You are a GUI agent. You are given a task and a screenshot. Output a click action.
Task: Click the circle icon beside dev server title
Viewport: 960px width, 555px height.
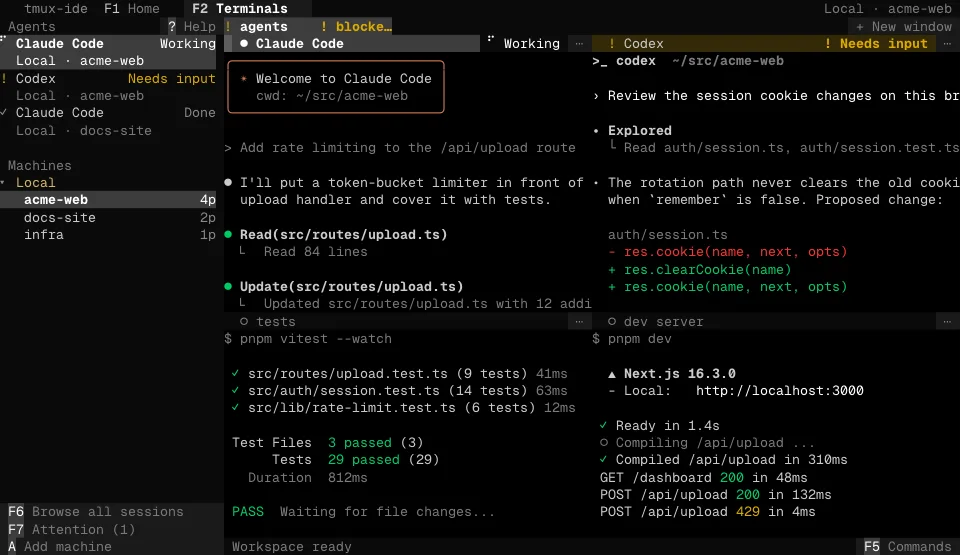[612, 322]
